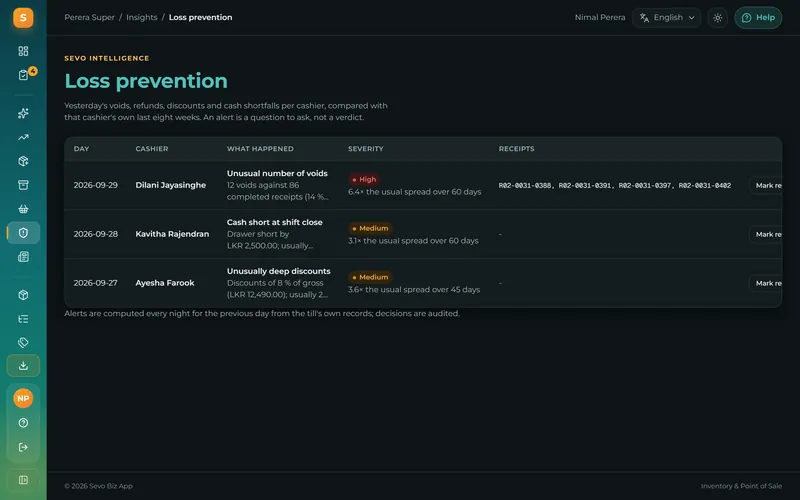Screen dimensions: 800x500
Task: Click 'Unusually deep discounts' alert title
Action: tap(279, 271)
